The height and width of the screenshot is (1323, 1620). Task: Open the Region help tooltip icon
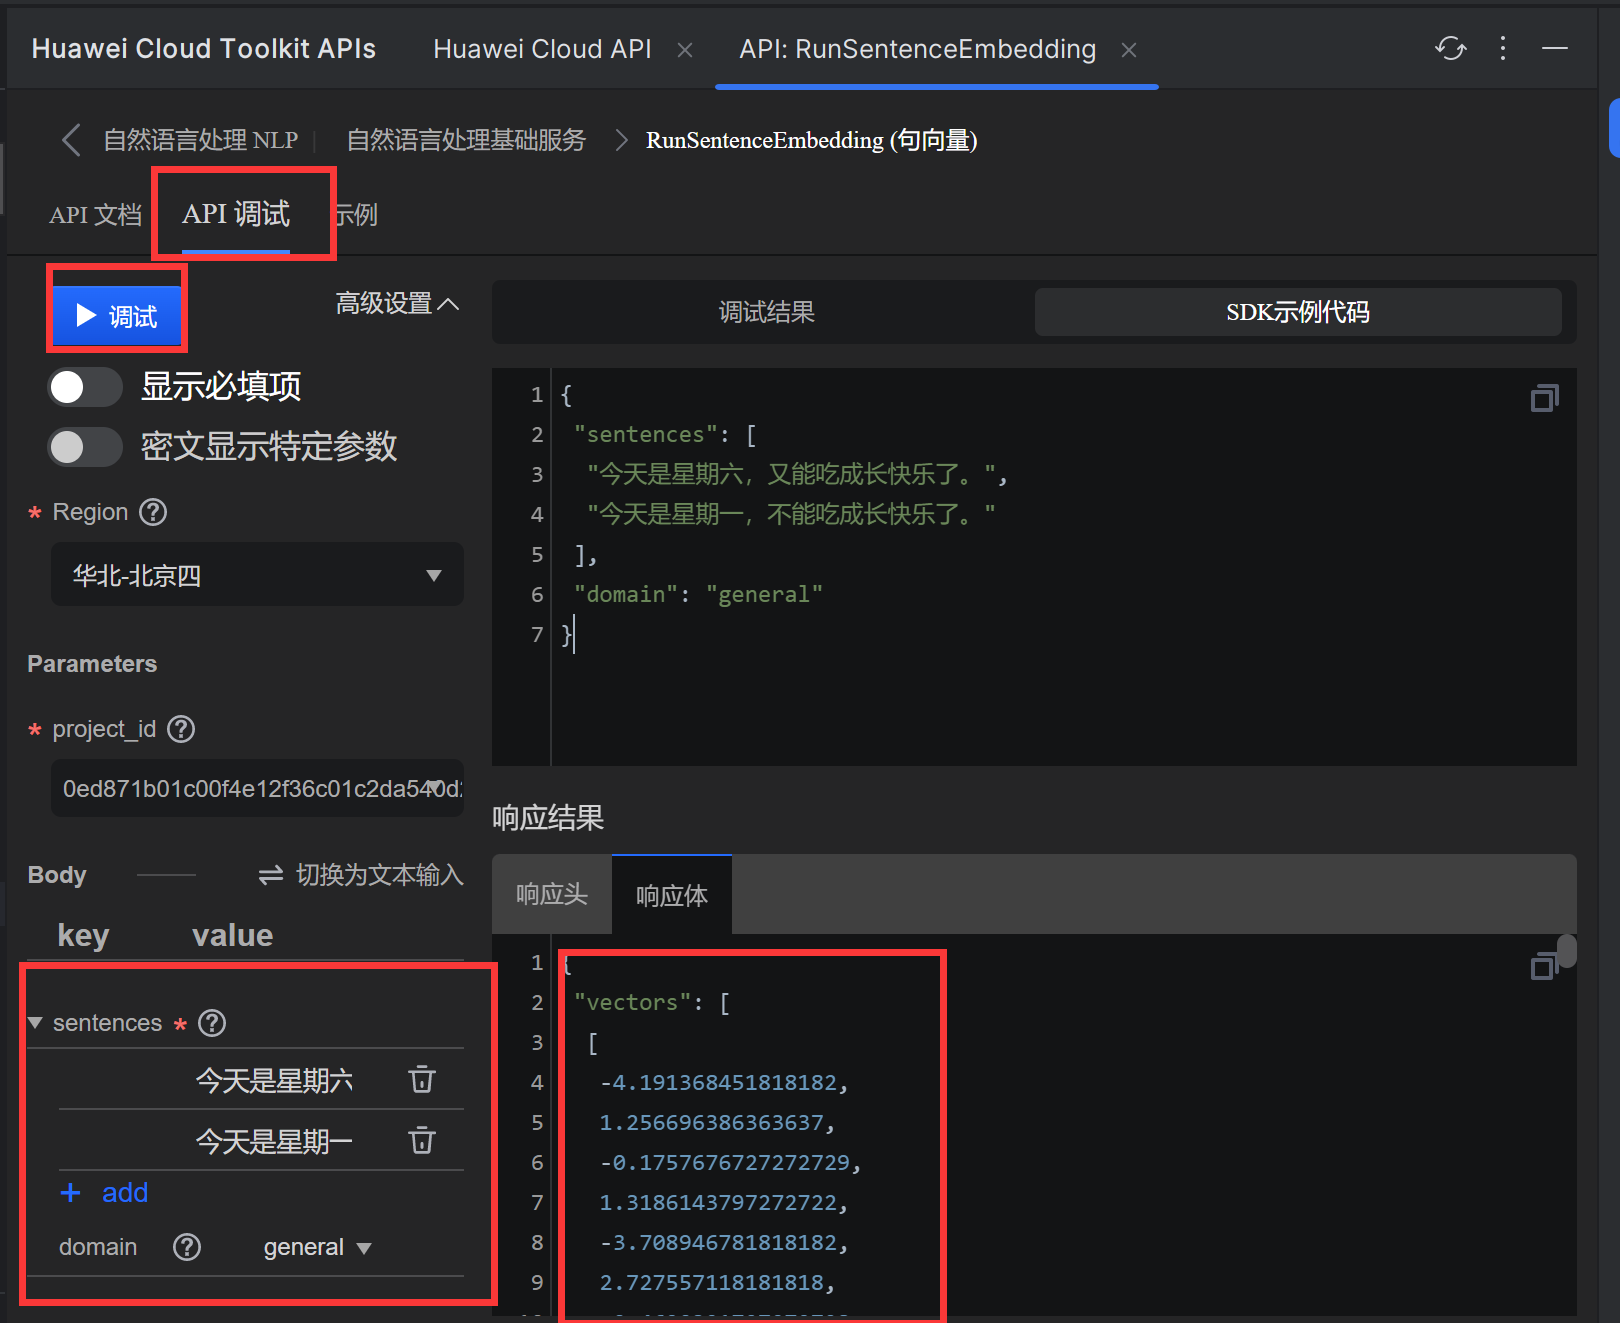[153, 512]
